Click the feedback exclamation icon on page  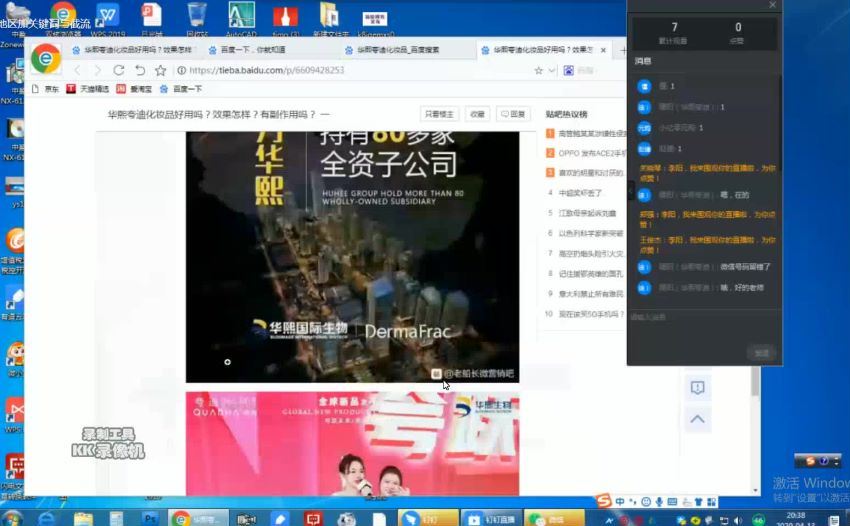[698, 388]
